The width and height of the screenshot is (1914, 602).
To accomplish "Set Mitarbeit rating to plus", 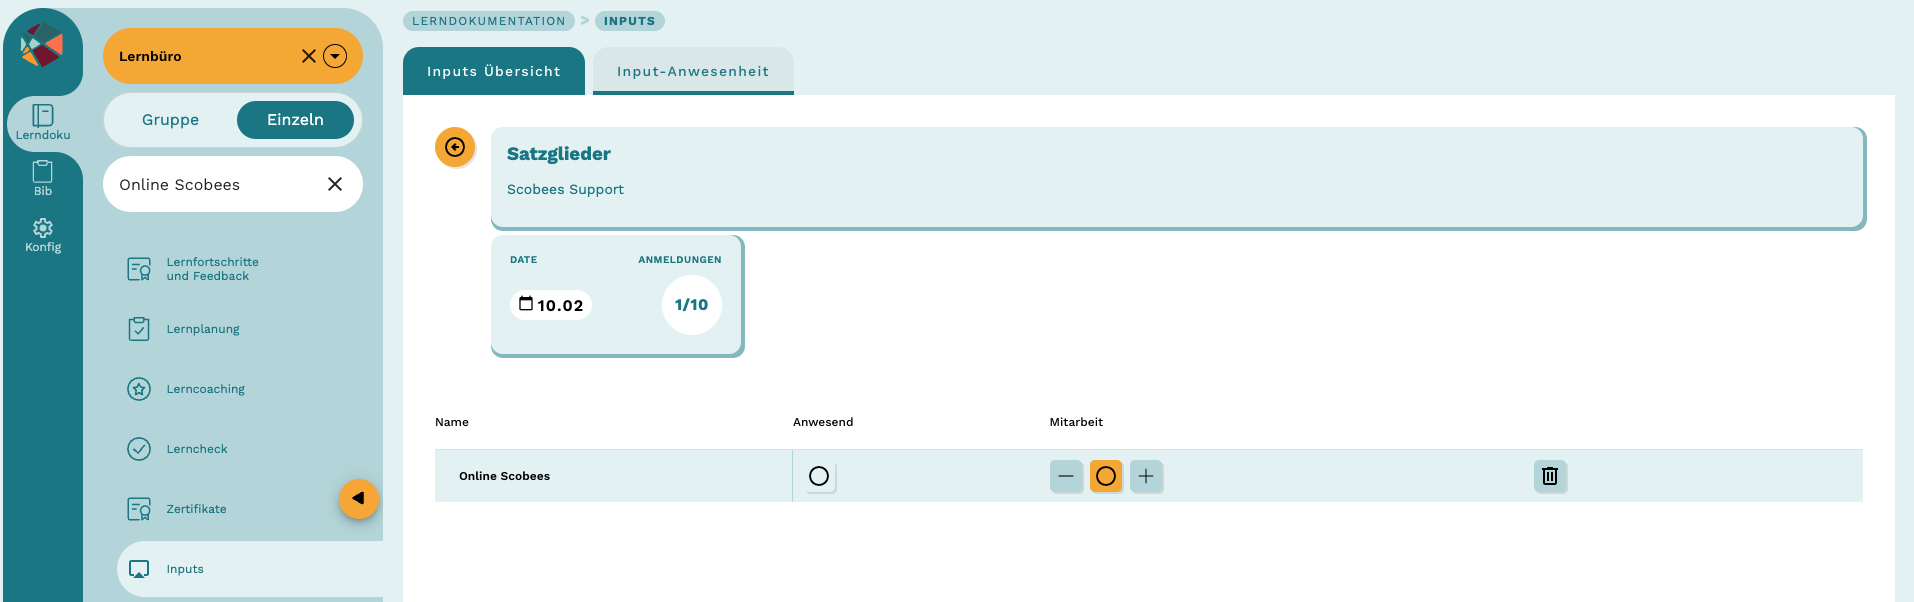I will click(x=1146, y=476).
